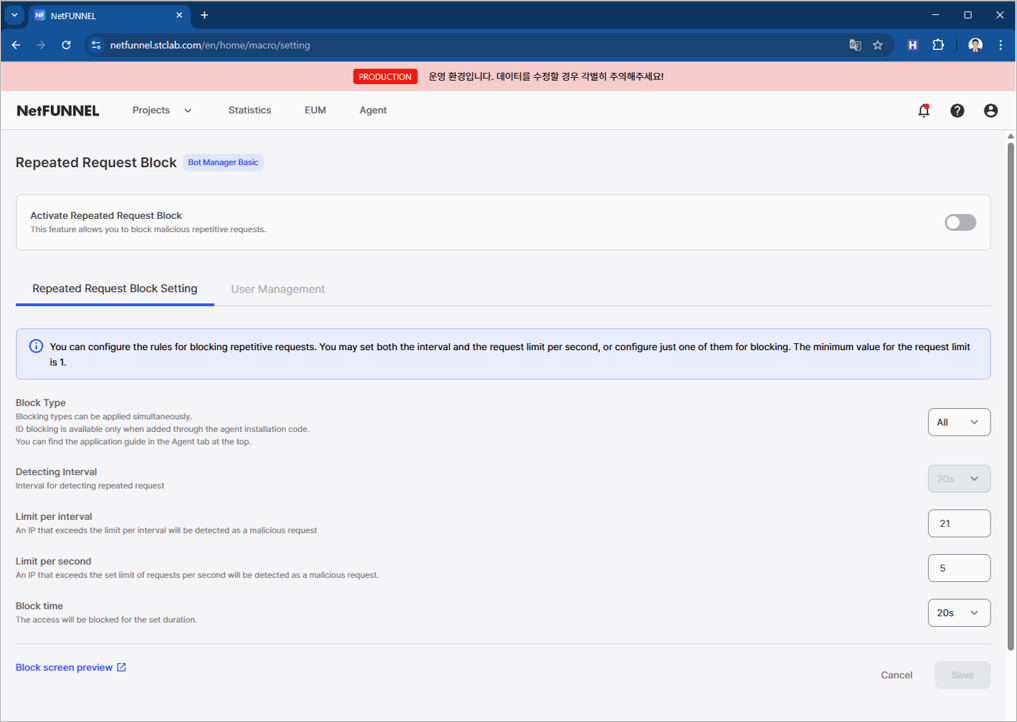
Task: Select Repeated Request Block Setting tab
Action: coord(115,289)
